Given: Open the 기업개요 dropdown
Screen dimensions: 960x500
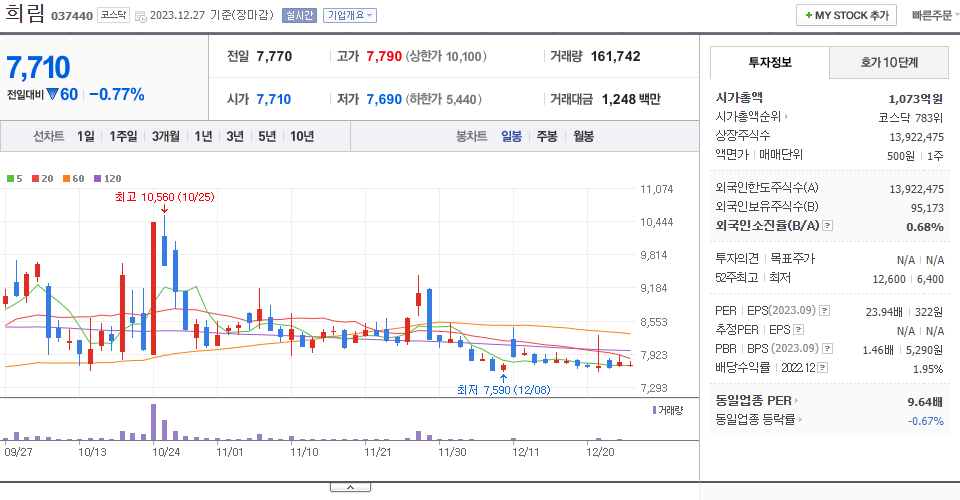Looking at the screenshot, I should click(350, 15).
